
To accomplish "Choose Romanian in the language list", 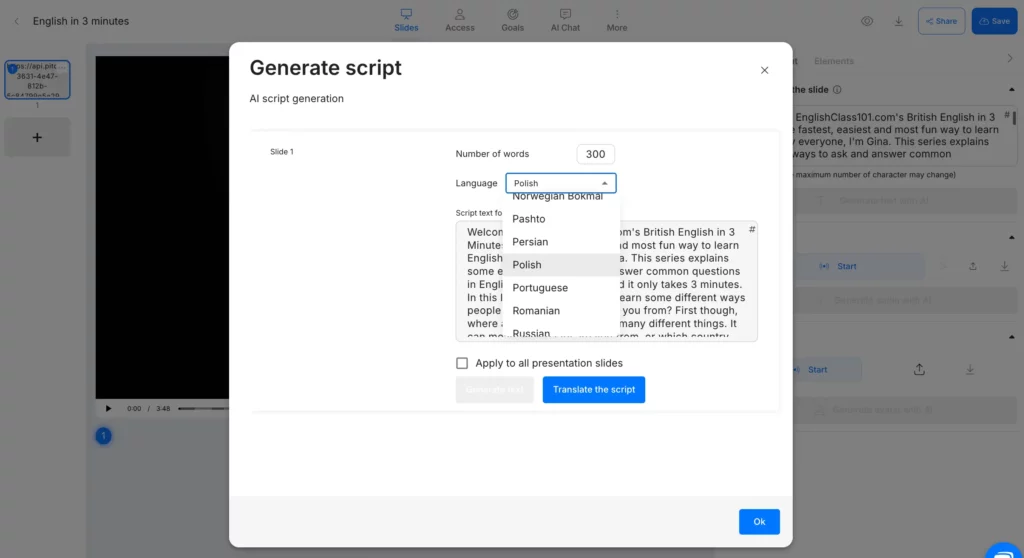I will [536, 311].
